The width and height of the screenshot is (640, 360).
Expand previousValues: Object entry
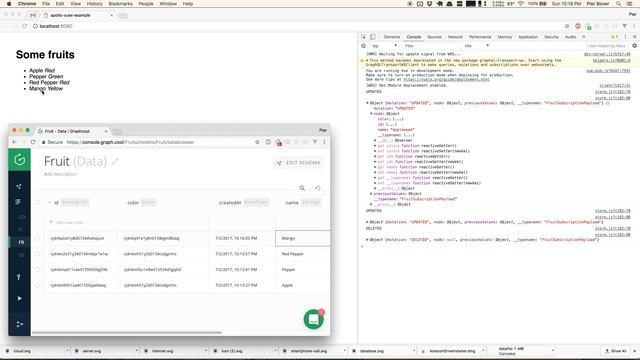371,194
